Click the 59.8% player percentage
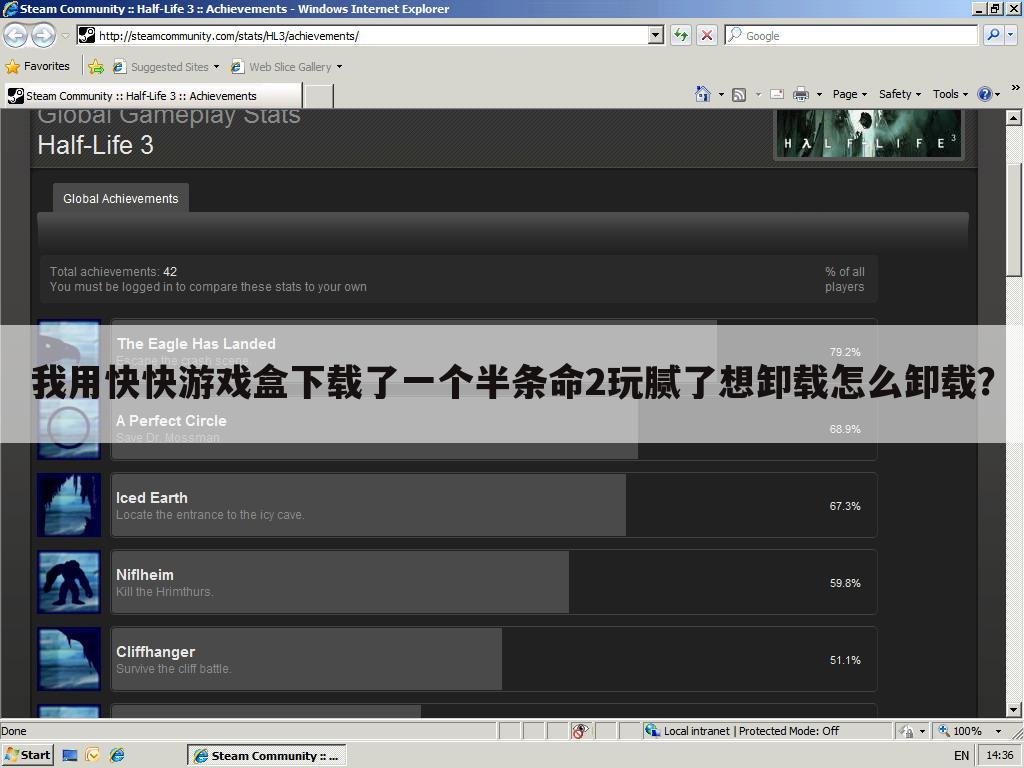 (845, 583)
